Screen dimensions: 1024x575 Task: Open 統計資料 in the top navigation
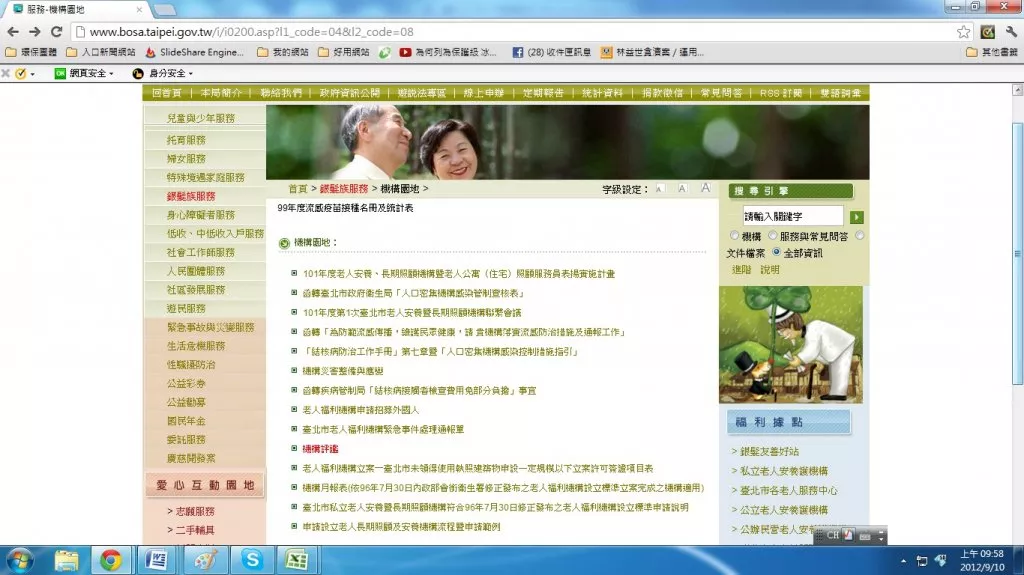[602, 93]
